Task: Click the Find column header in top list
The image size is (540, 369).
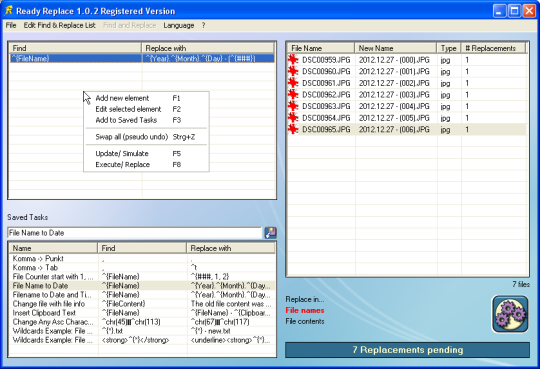Action: click(x=75, y=48)
